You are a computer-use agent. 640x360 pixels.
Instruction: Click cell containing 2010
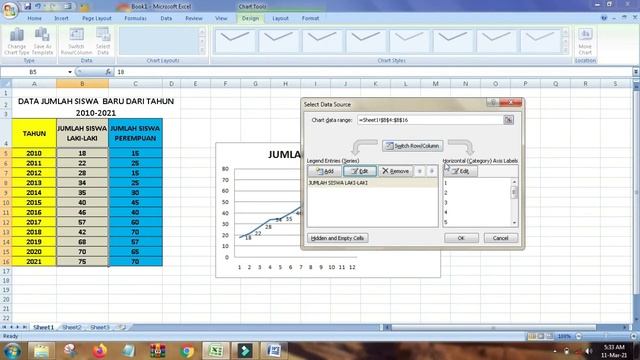[34, 153]
